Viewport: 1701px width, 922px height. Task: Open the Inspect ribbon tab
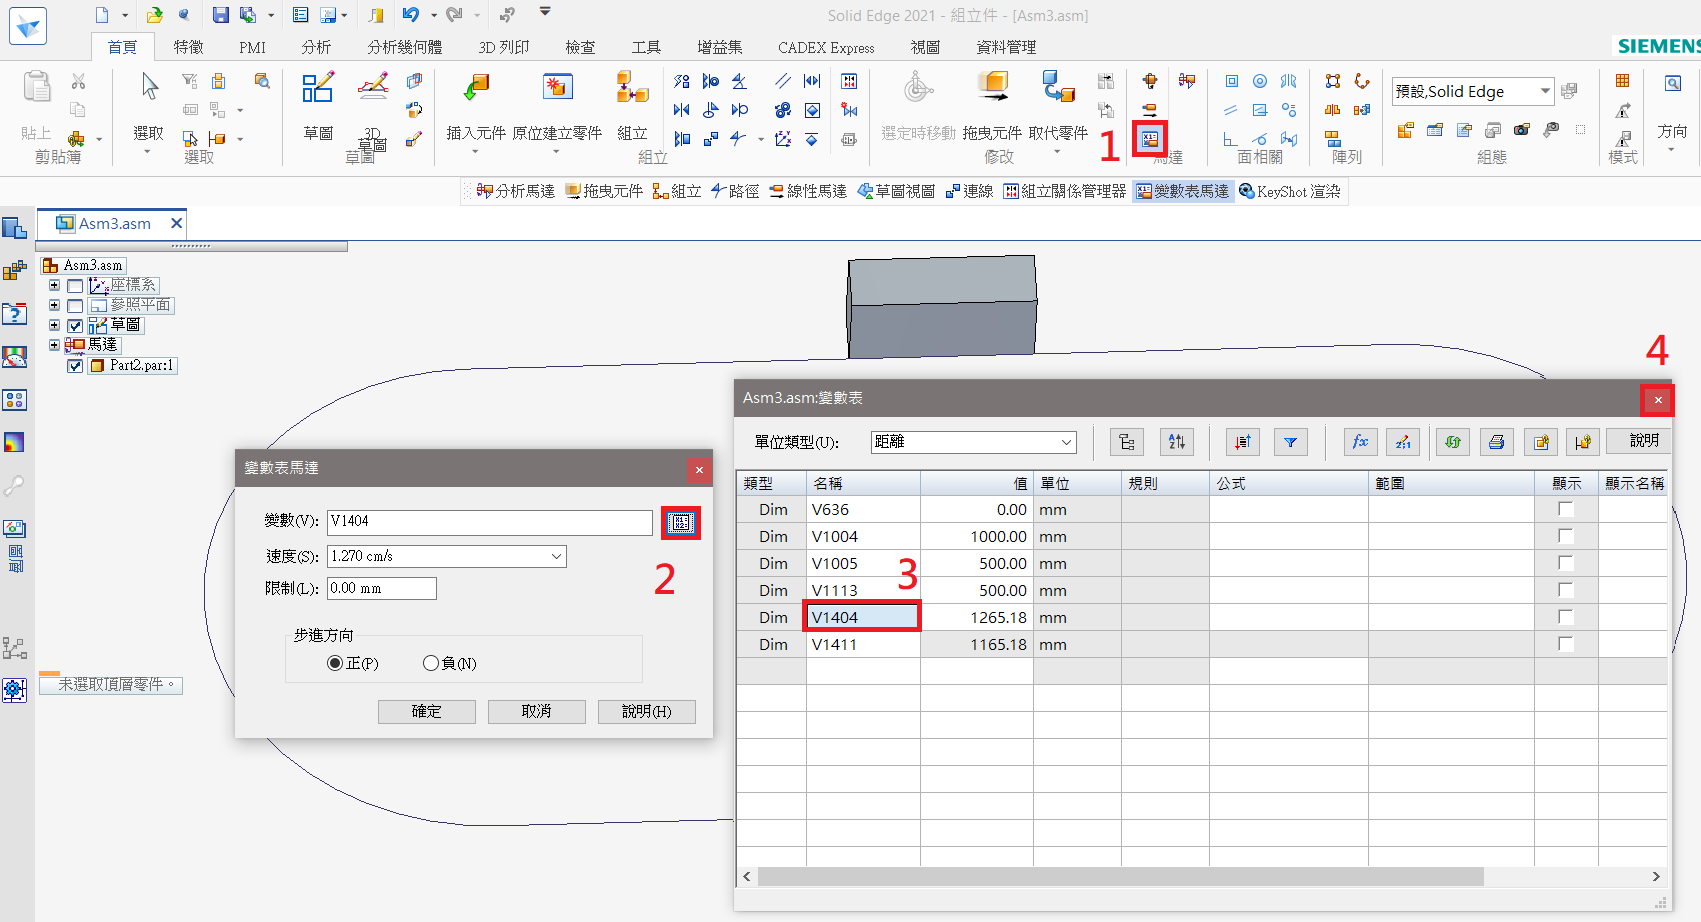click(580, 47)
